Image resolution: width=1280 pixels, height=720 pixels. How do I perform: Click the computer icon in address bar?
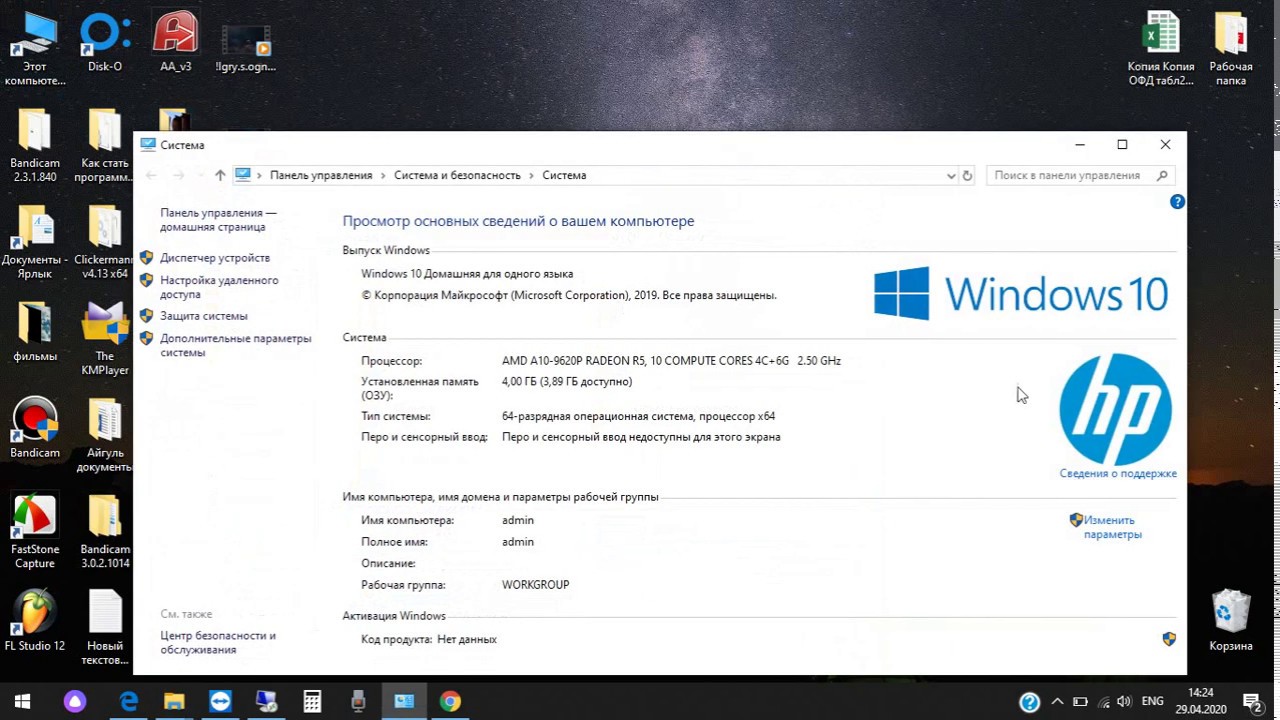coord(243,175)
